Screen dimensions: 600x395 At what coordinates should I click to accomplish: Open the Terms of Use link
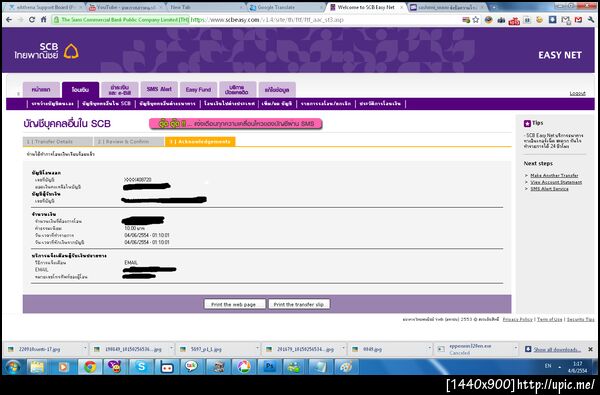(549, 319)
